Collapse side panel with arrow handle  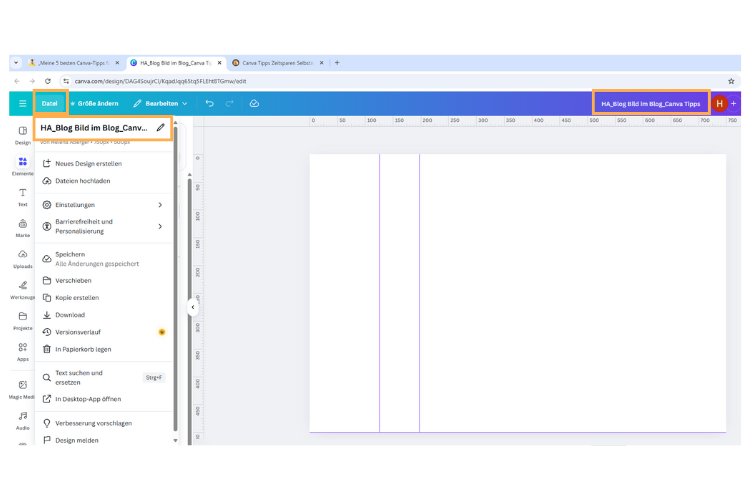(192, 307)
